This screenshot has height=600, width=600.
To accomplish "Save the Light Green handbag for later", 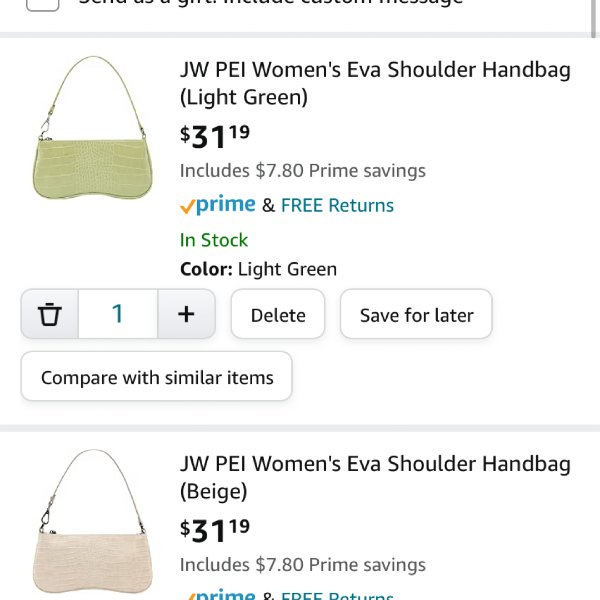I will click(416, 314).
